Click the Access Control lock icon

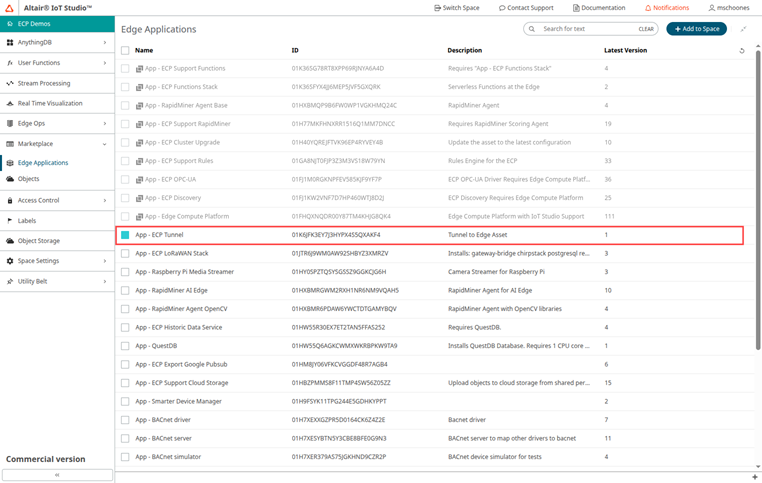(10, 200)
